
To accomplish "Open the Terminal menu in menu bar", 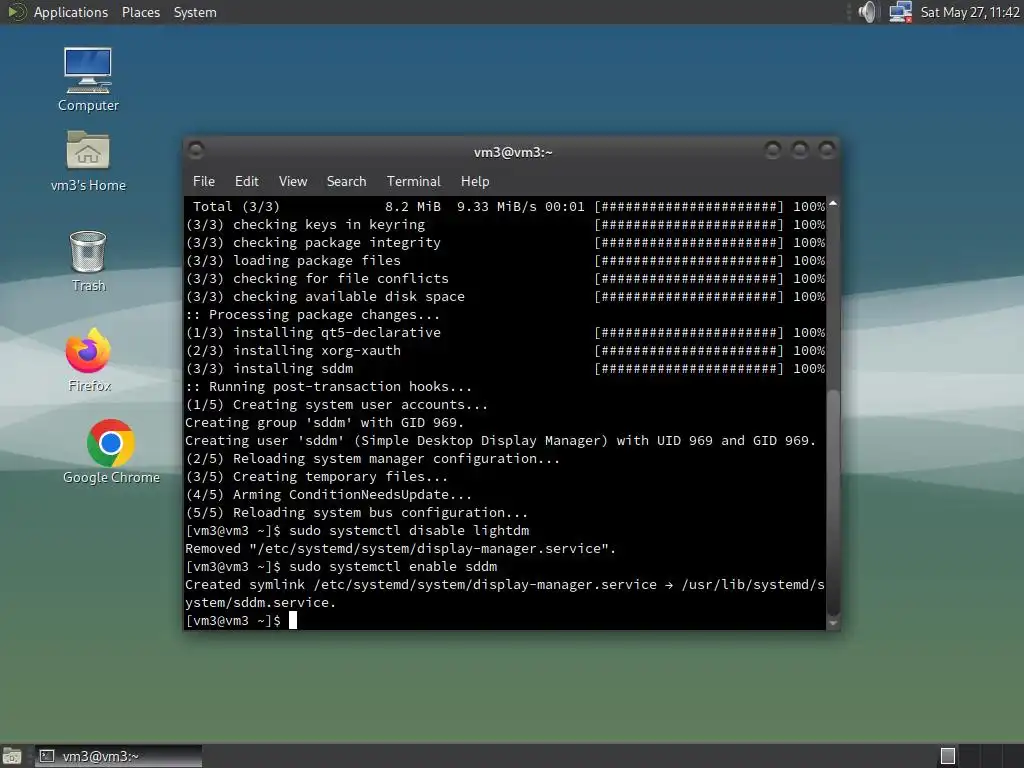I will click(x=413, y=182).
